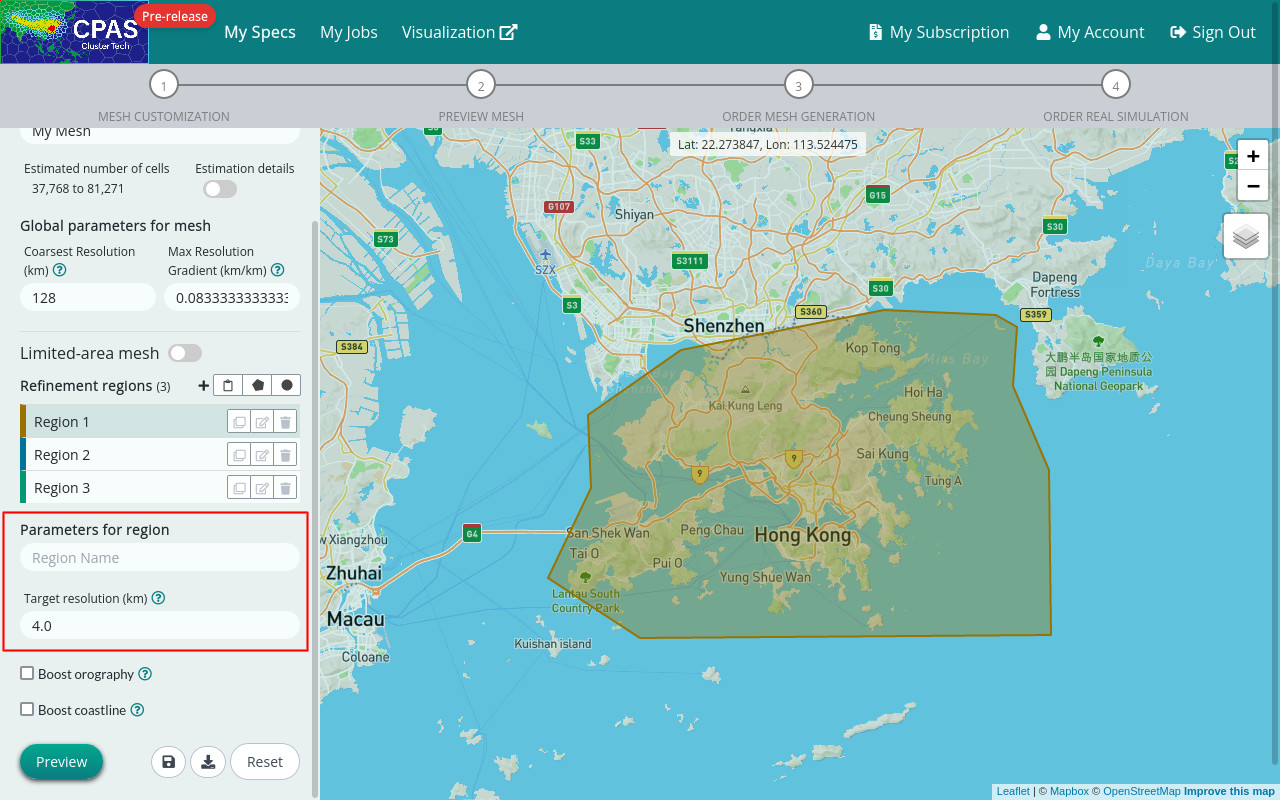The image size is (1280, 800).
Task: Click the Preview button
Action: (x=61, y=762)
